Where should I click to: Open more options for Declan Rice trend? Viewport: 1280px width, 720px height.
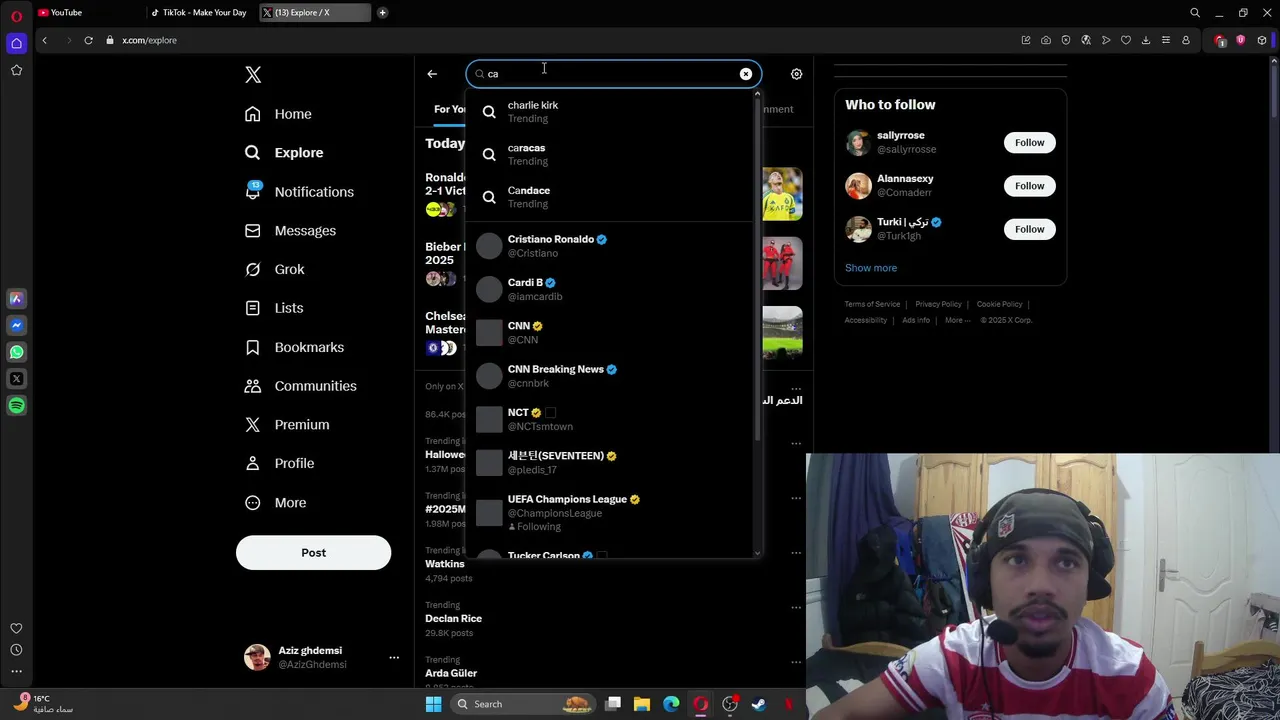(796, 607)
